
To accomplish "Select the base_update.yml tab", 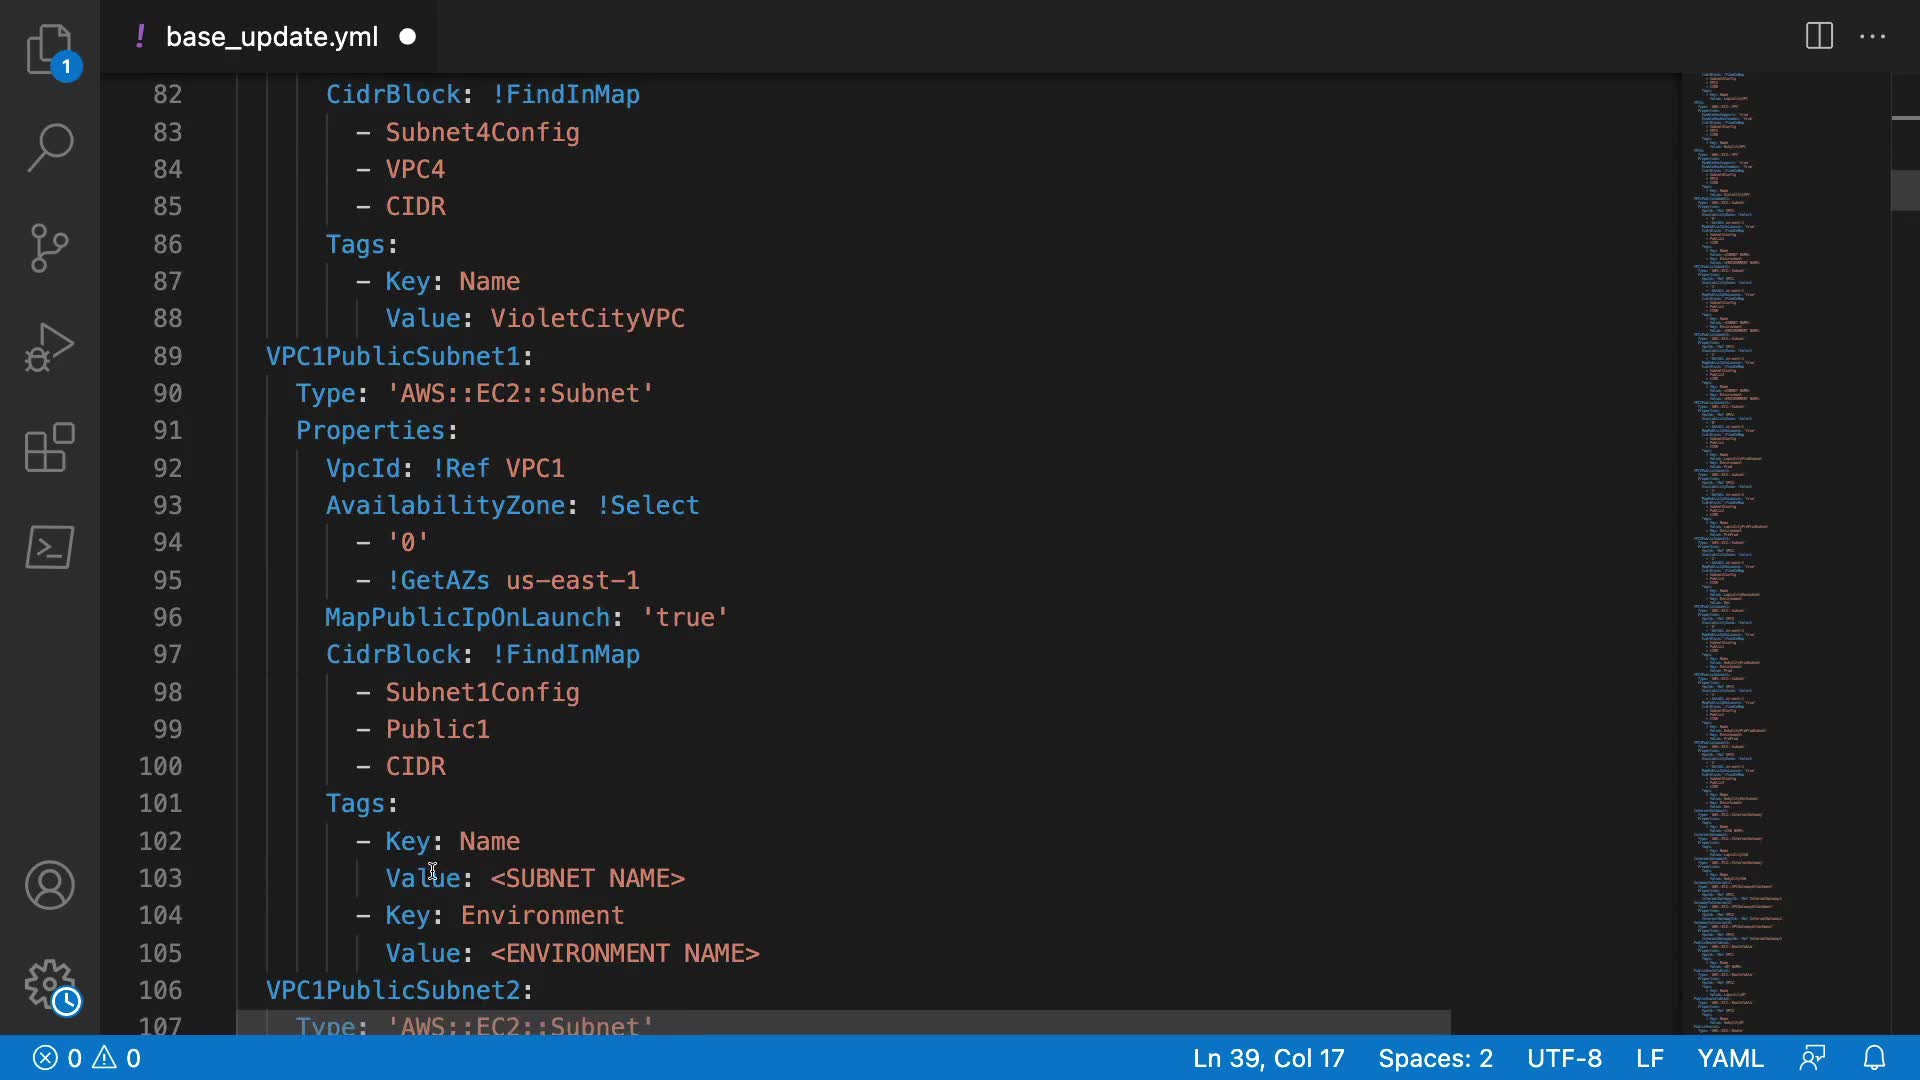I will click(x=271, y=37).
